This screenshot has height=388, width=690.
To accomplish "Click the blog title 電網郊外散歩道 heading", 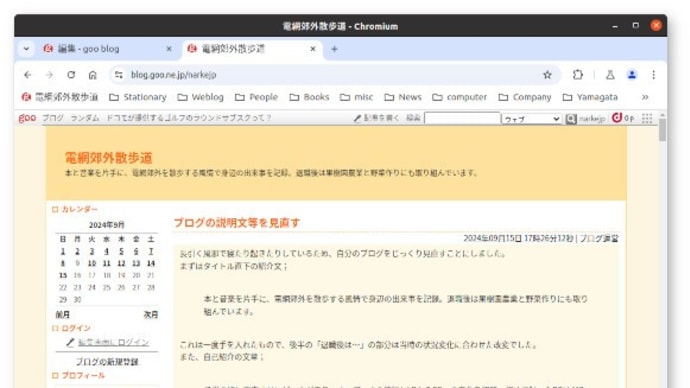I will coord(108,157).
